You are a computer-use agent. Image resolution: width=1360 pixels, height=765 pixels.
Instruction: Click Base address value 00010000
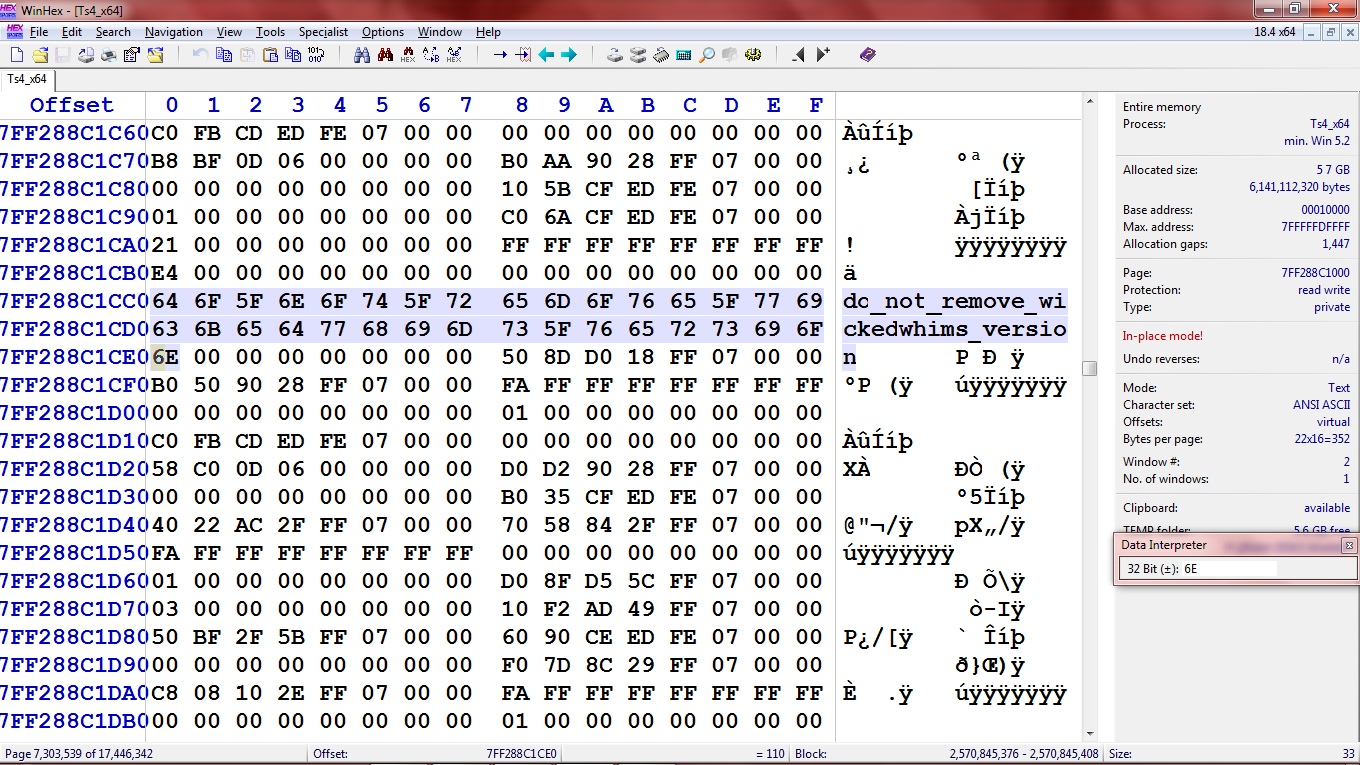pos(1325,210)
